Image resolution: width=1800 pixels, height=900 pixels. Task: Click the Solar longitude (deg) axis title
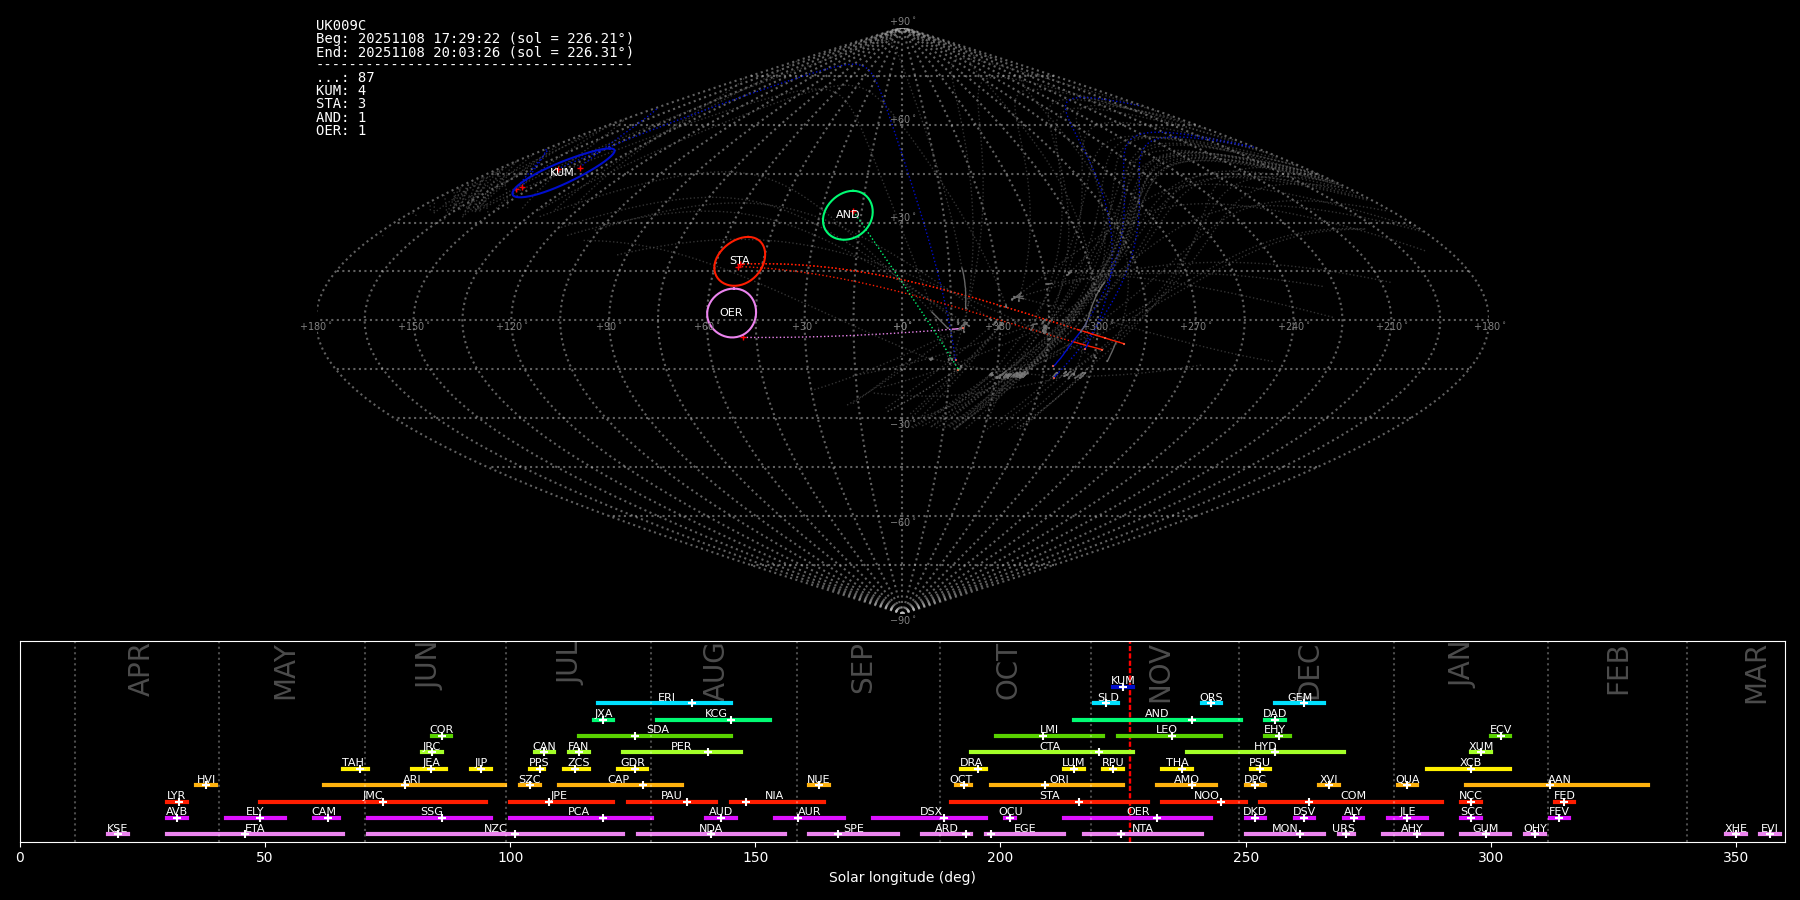tap(902, 877)
